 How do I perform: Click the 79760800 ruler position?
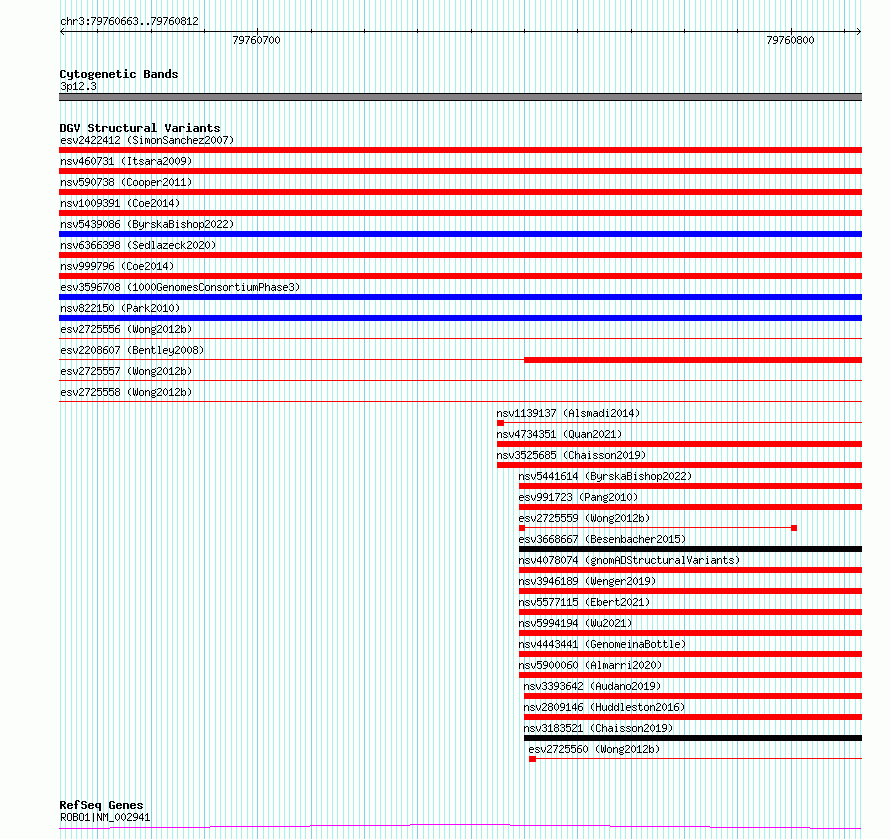[x=790, y=40]
